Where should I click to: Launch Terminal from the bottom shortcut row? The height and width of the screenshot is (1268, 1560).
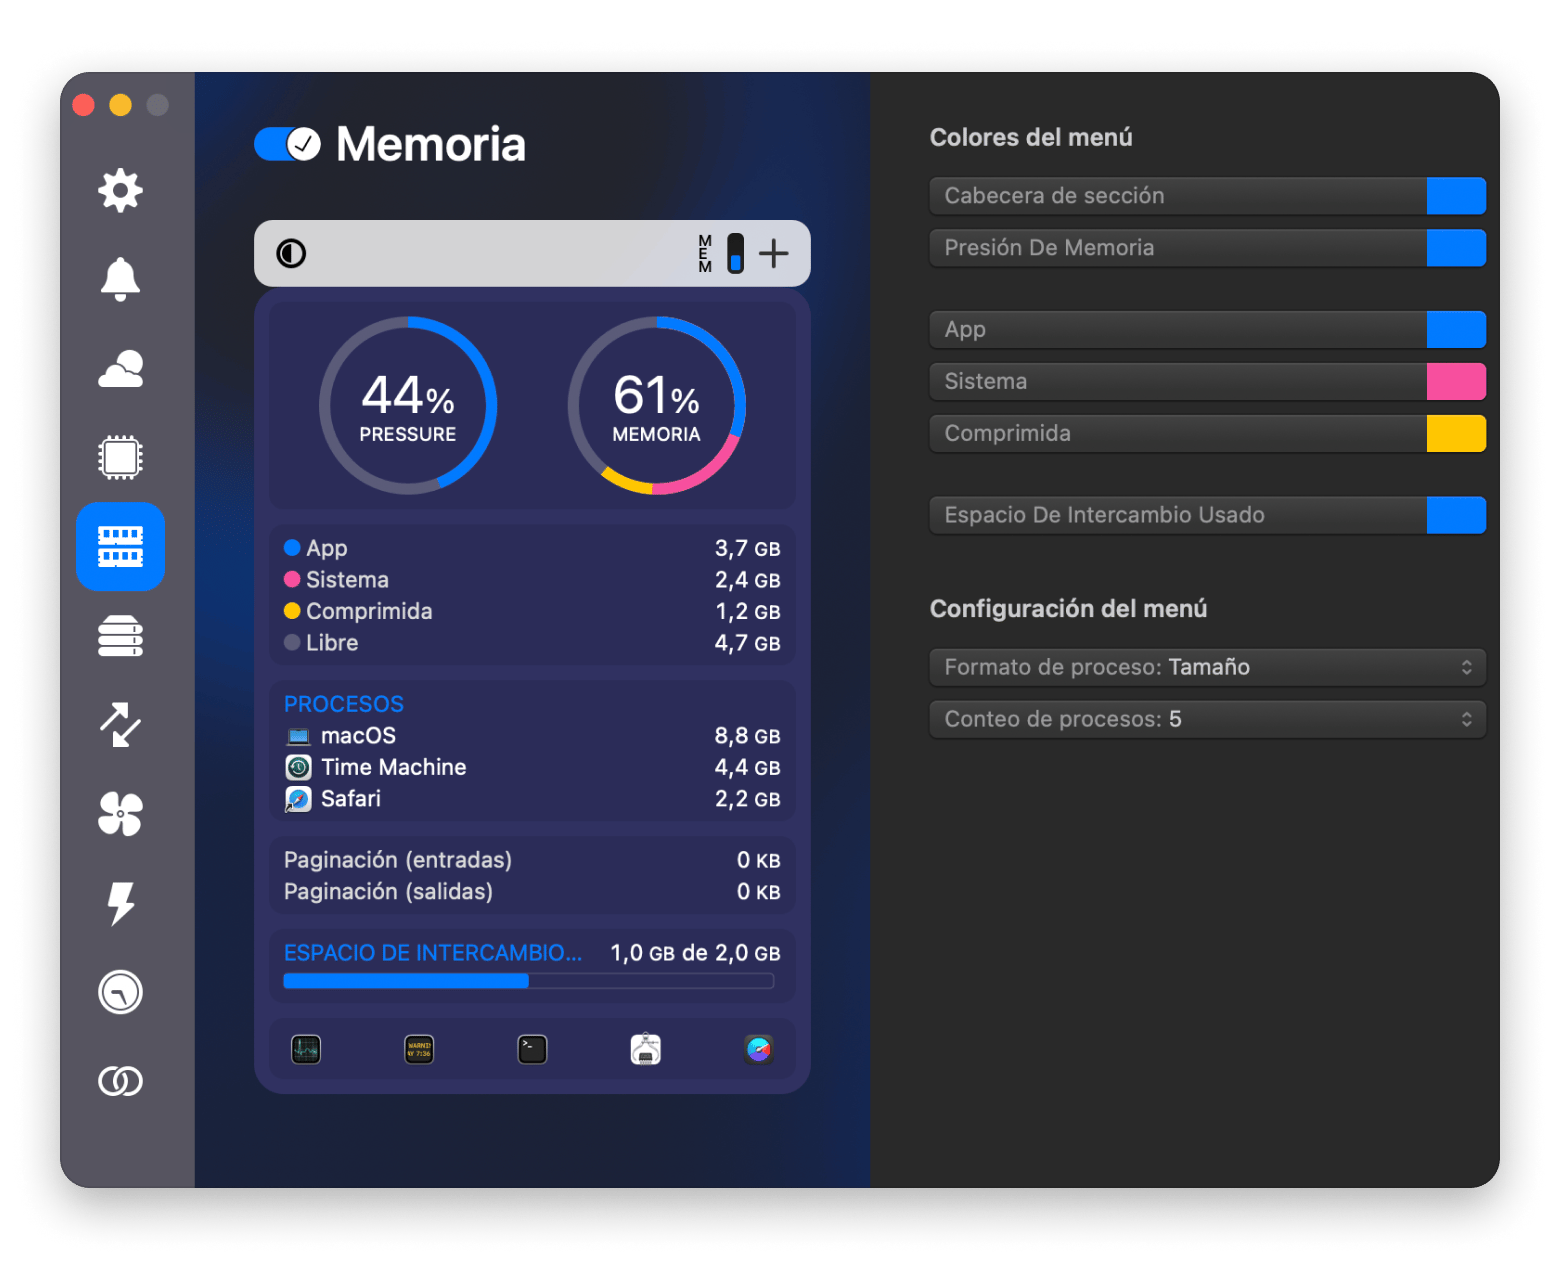[532, 1049]
